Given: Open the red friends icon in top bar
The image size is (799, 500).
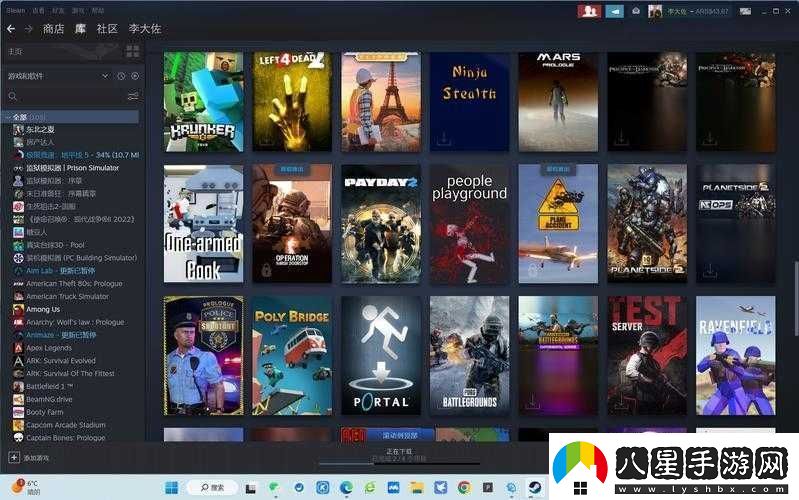Looking at the screenshot, I should click(x=589, y=11).
